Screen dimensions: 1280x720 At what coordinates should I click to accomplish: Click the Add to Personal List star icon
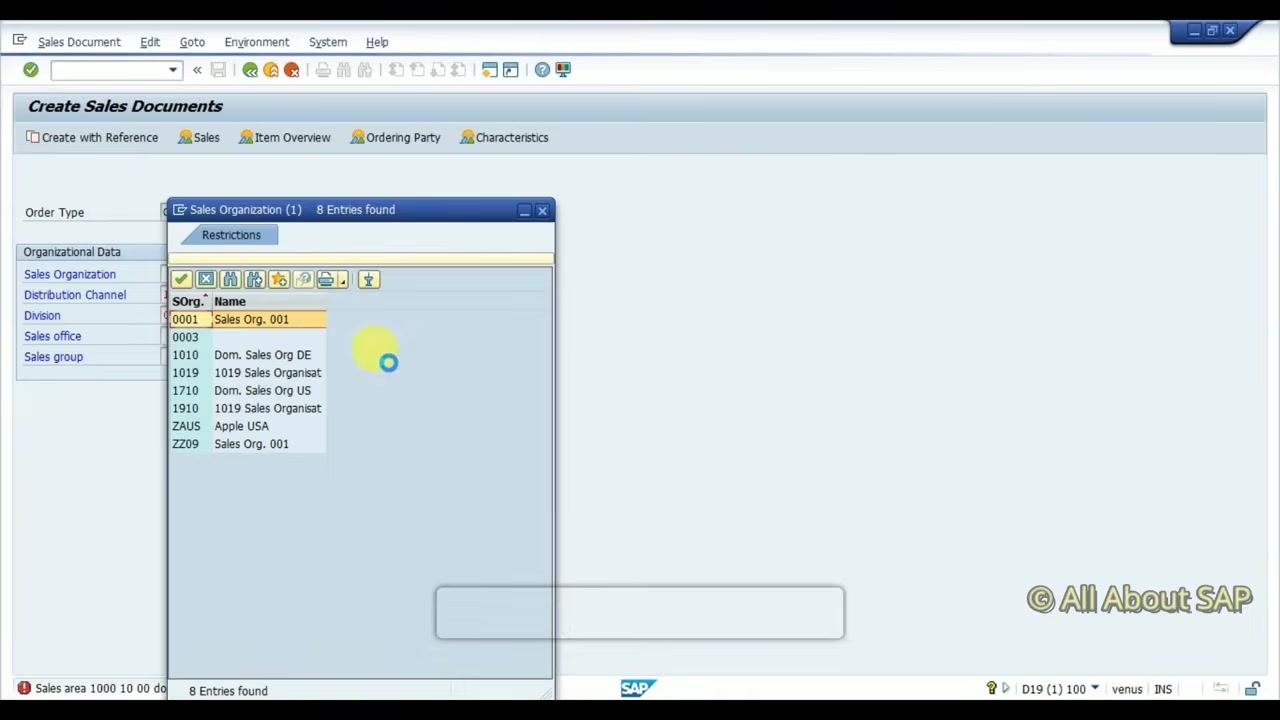point(278,280)
